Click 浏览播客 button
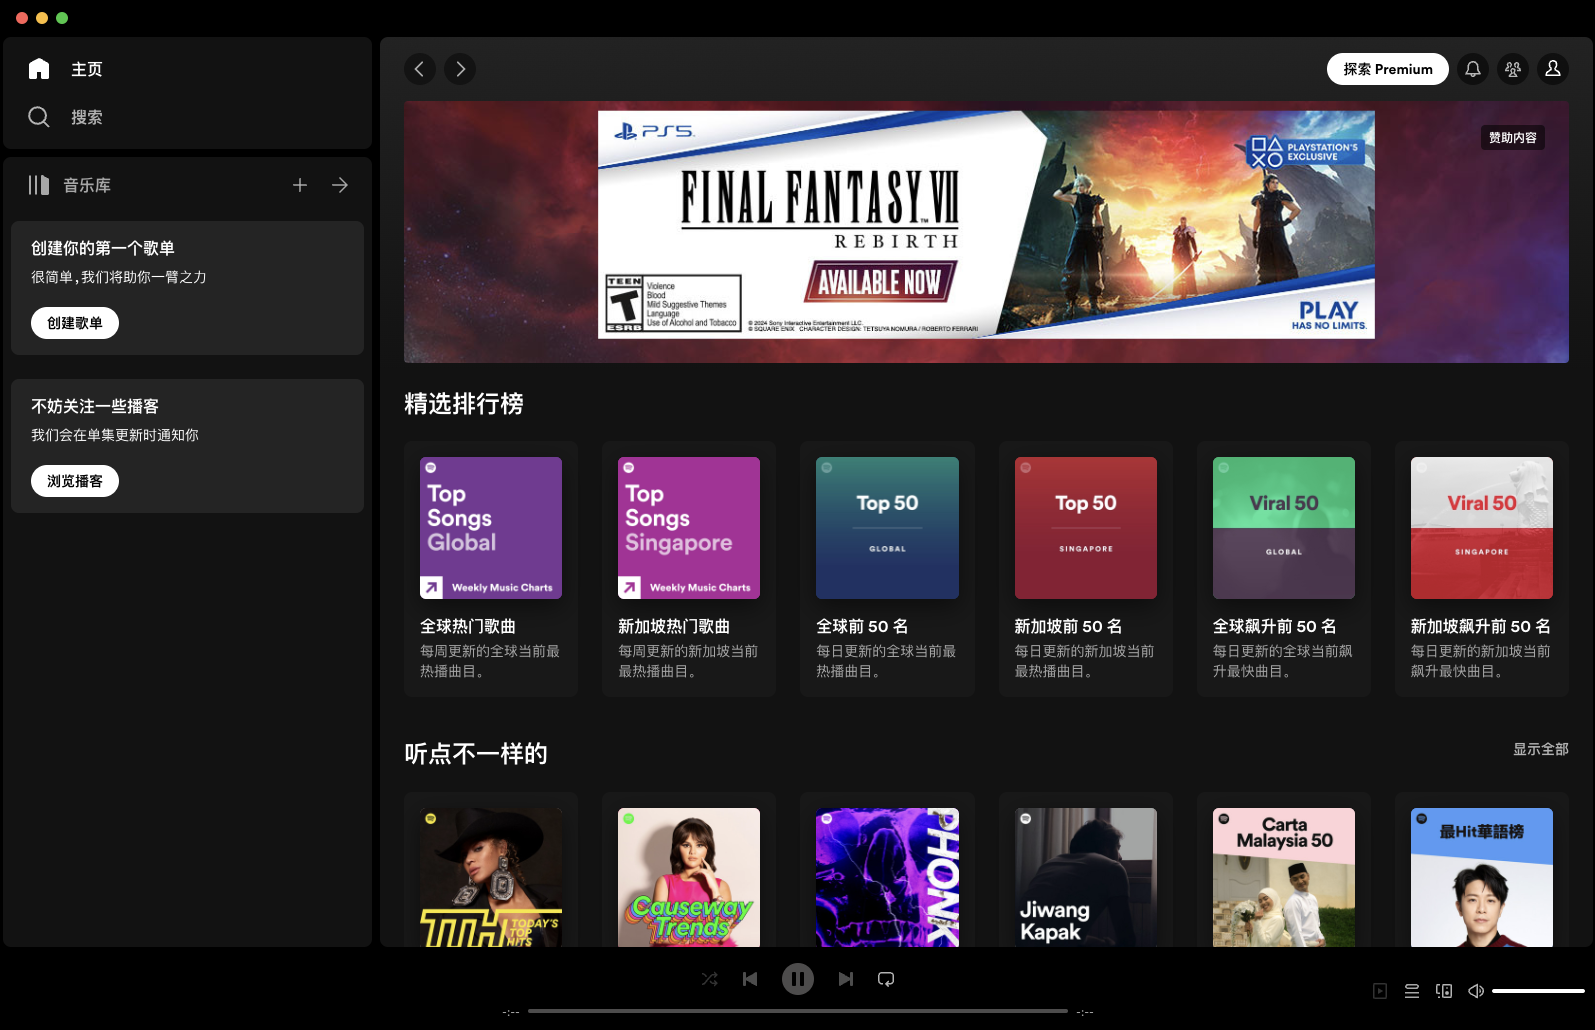1595x1030 pixels. point(75,481)
